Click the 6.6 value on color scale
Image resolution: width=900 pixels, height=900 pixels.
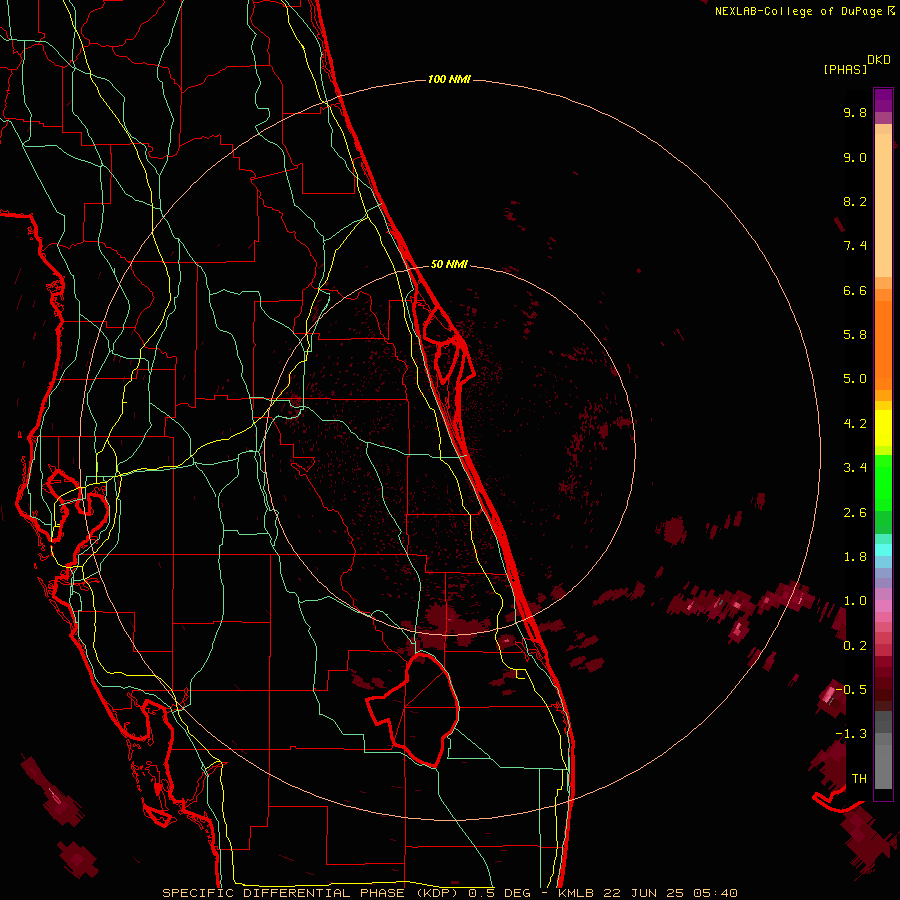[855, 290]
